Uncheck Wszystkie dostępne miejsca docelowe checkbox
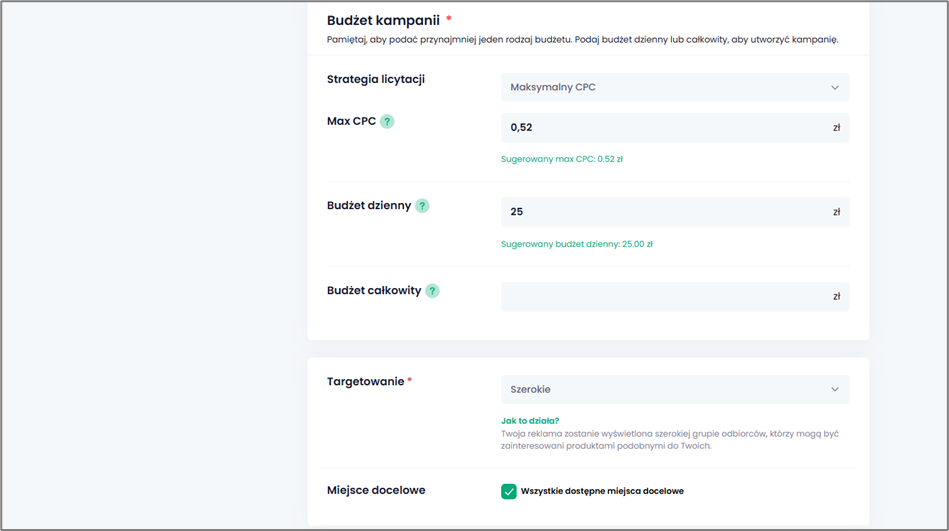Viewport: 949px width, 531px height. [509, 491]
